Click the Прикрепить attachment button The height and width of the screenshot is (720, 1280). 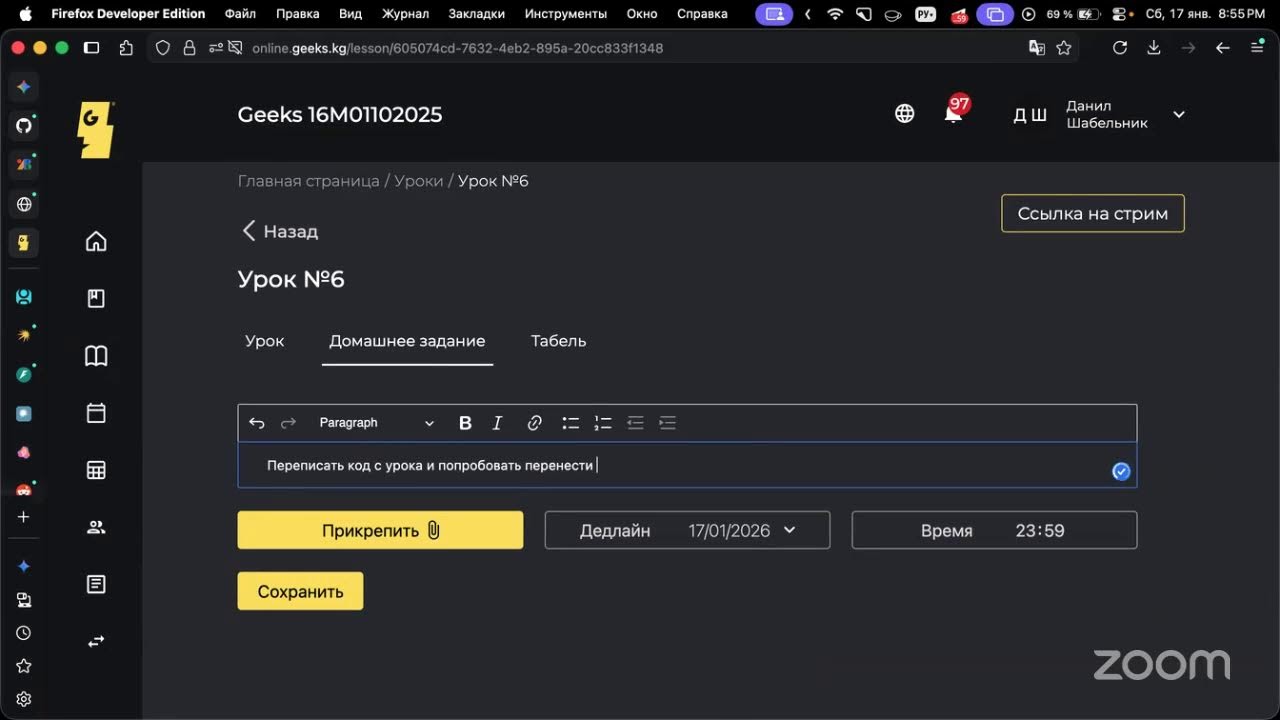380,530
